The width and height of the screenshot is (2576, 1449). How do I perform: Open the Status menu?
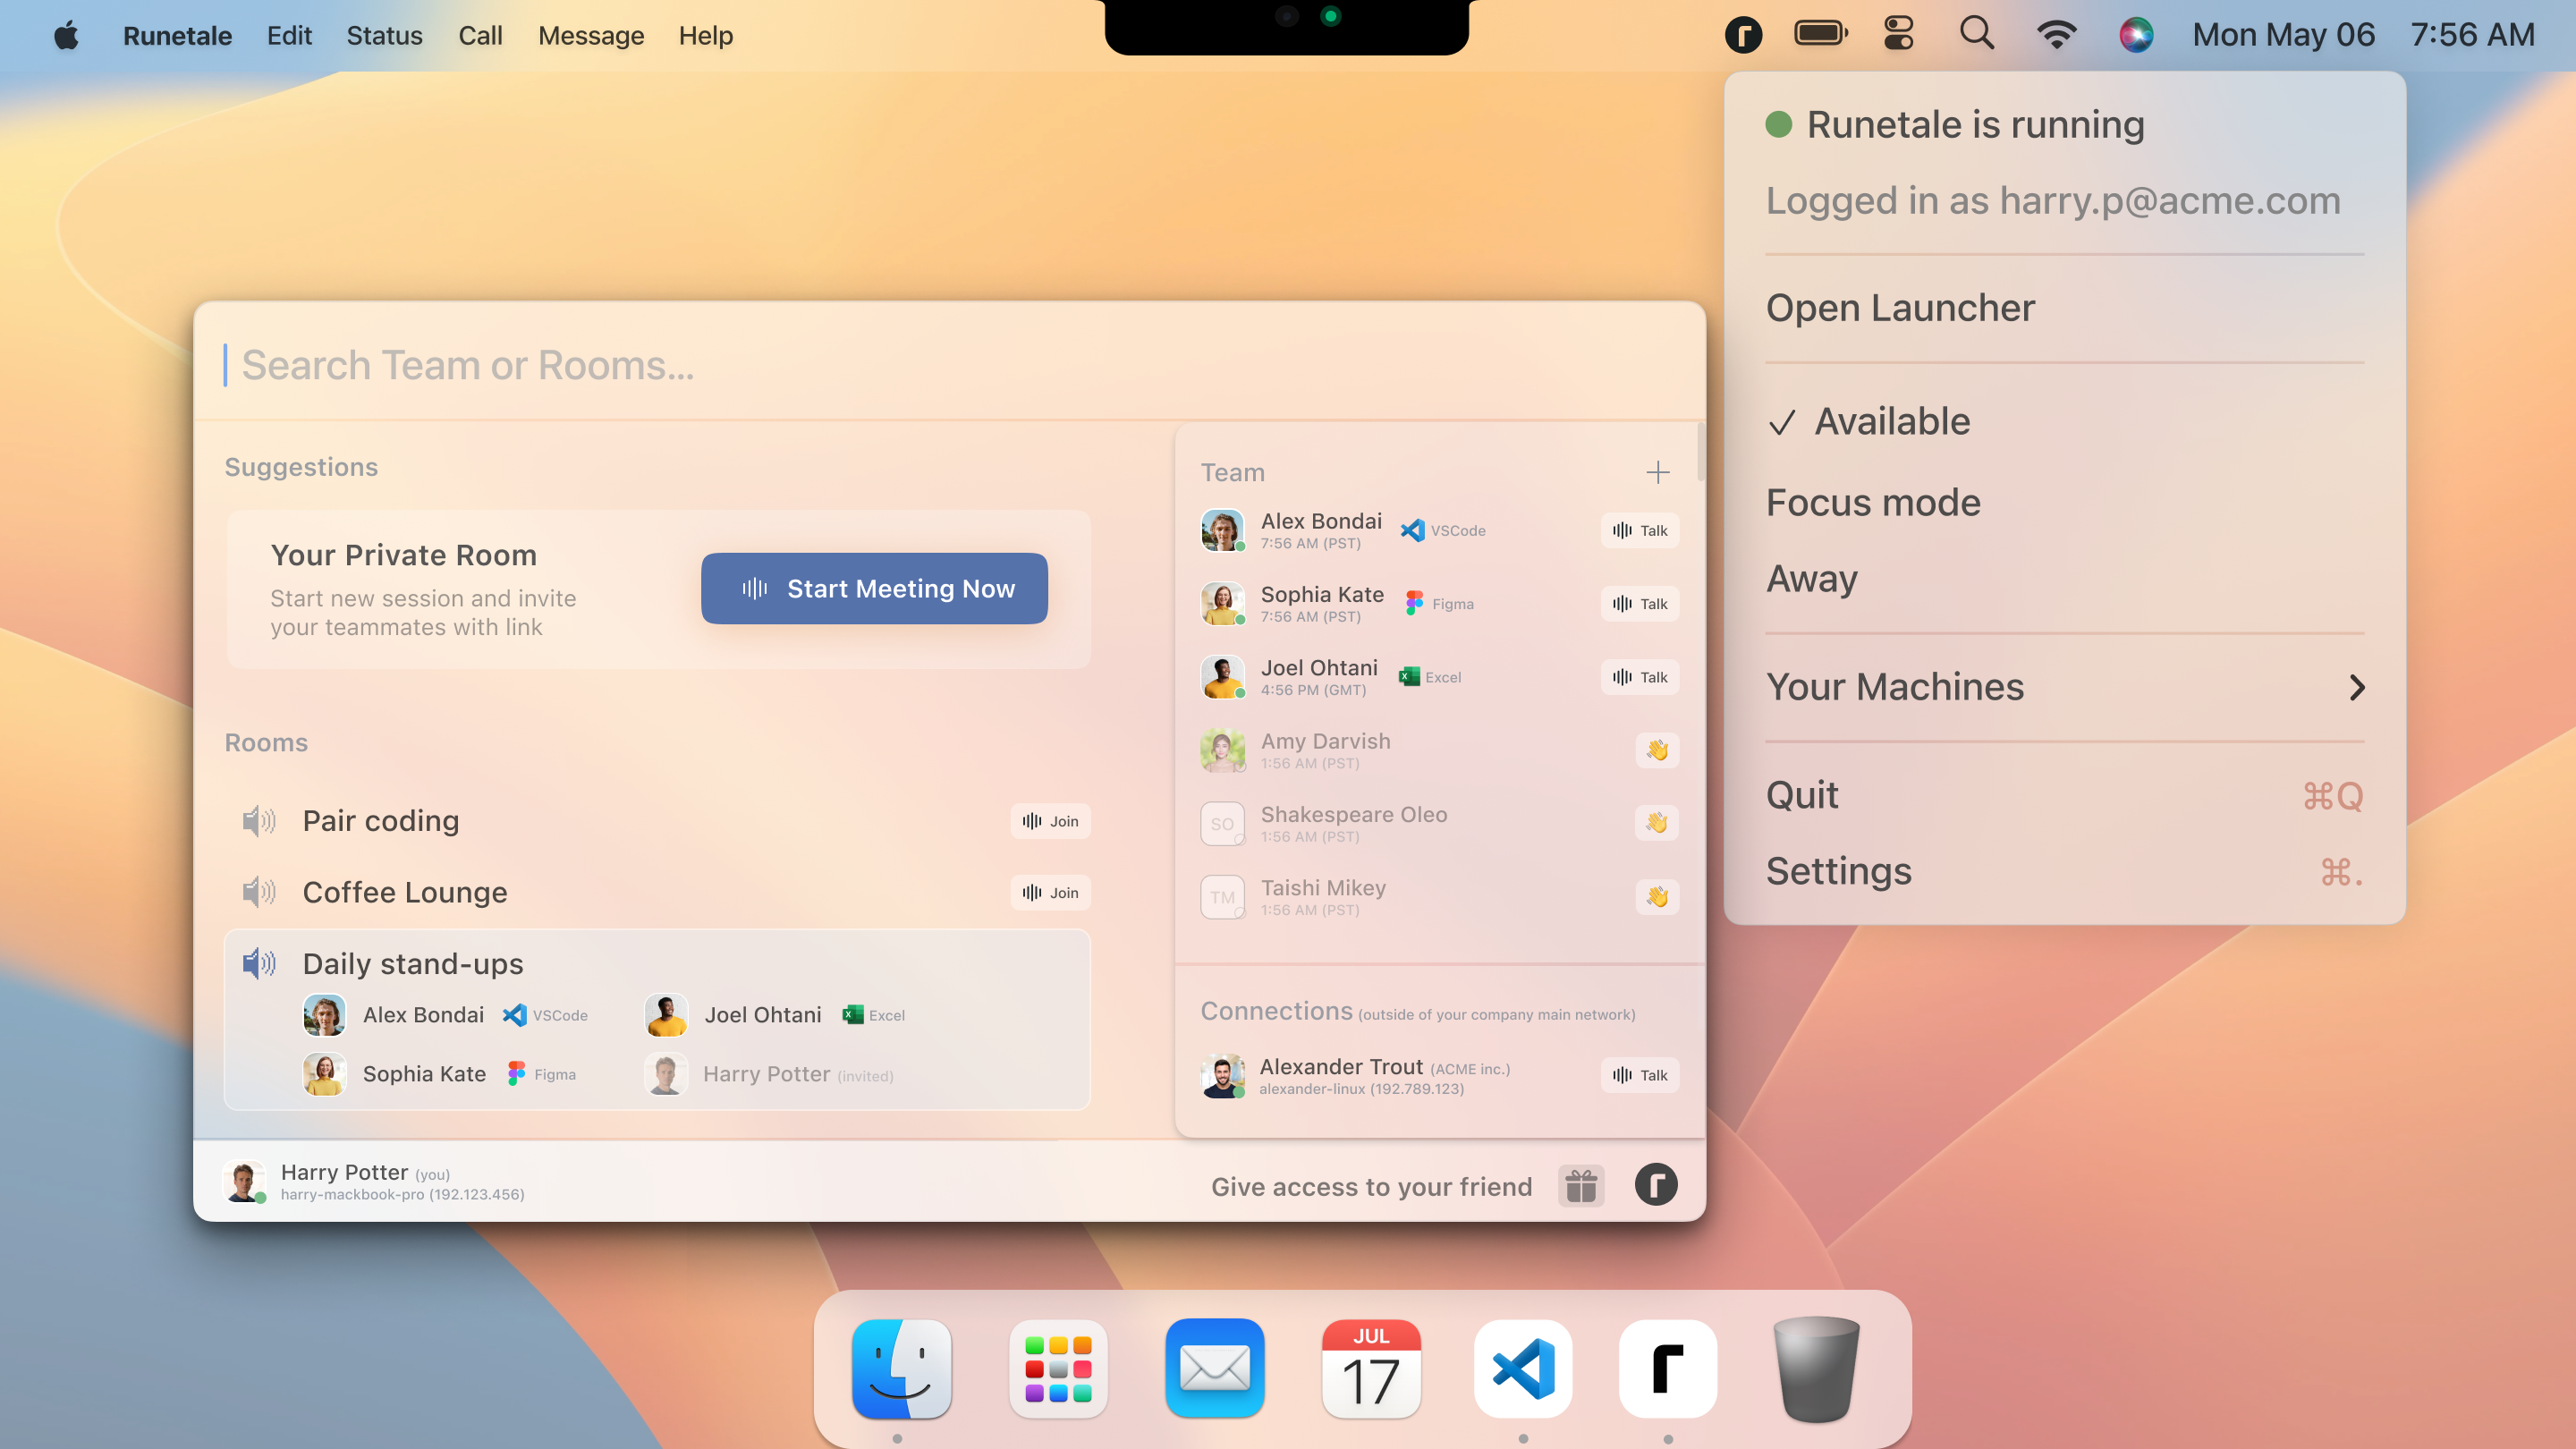(384, 36)
